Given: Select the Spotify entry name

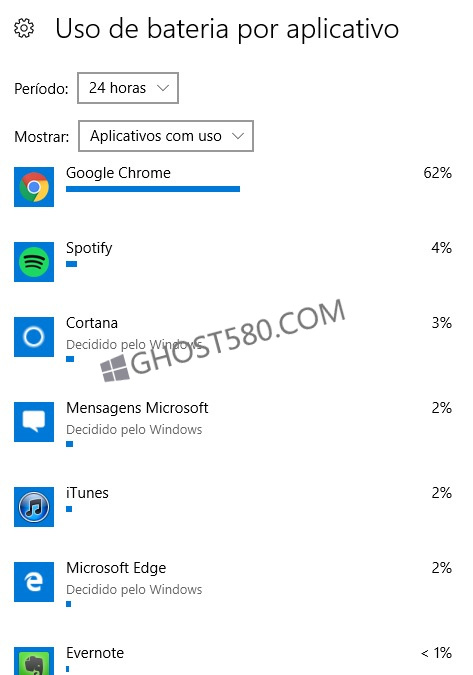Looking at the screenshot, I should (x=89, y=248).
